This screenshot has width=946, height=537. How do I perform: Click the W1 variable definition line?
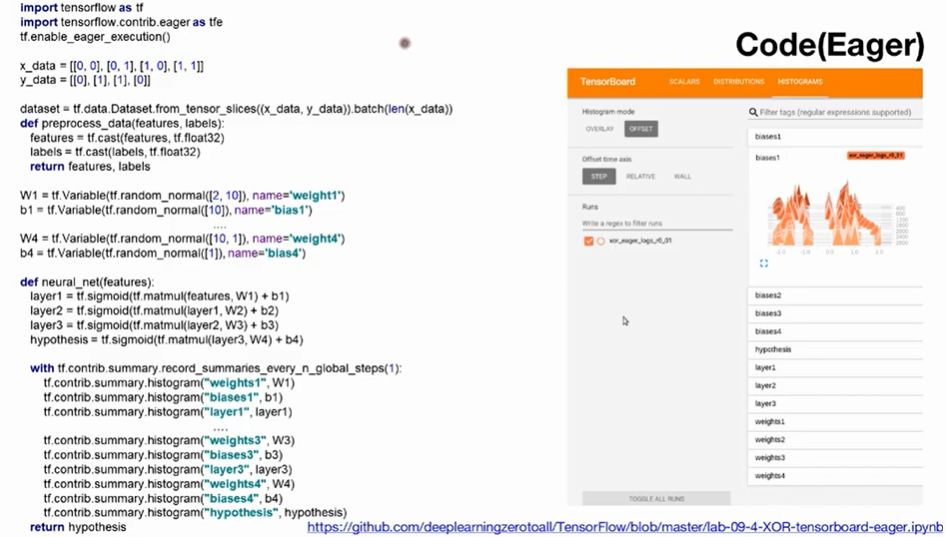pyautogui.click(x=182, y=195)
